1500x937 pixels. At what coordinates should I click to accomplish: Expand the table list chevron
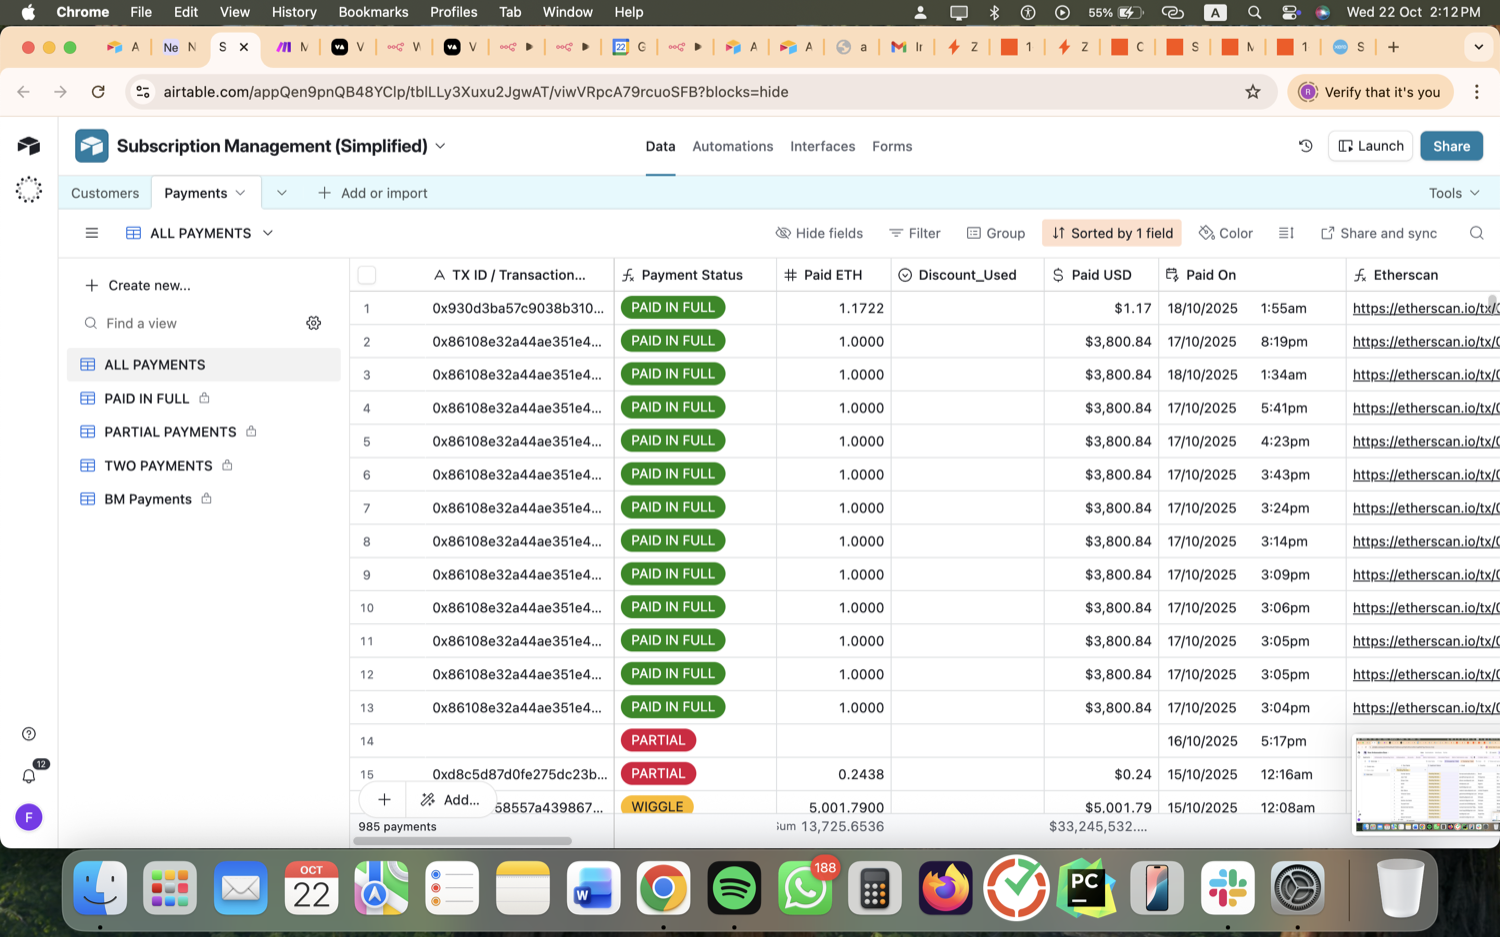tap(281, 193)
